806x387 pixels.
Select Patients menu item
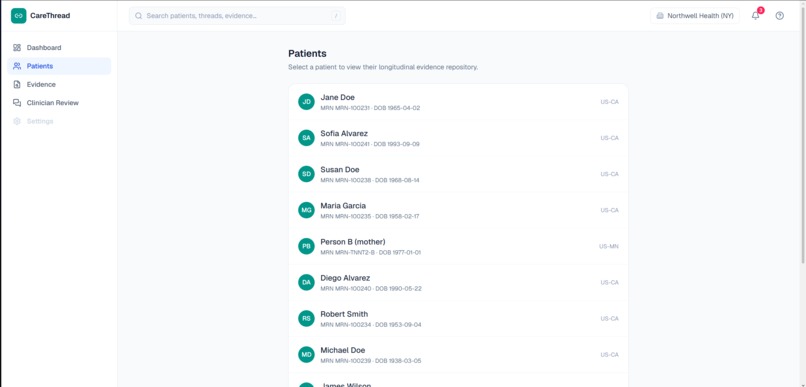click(x=59, y=66)
